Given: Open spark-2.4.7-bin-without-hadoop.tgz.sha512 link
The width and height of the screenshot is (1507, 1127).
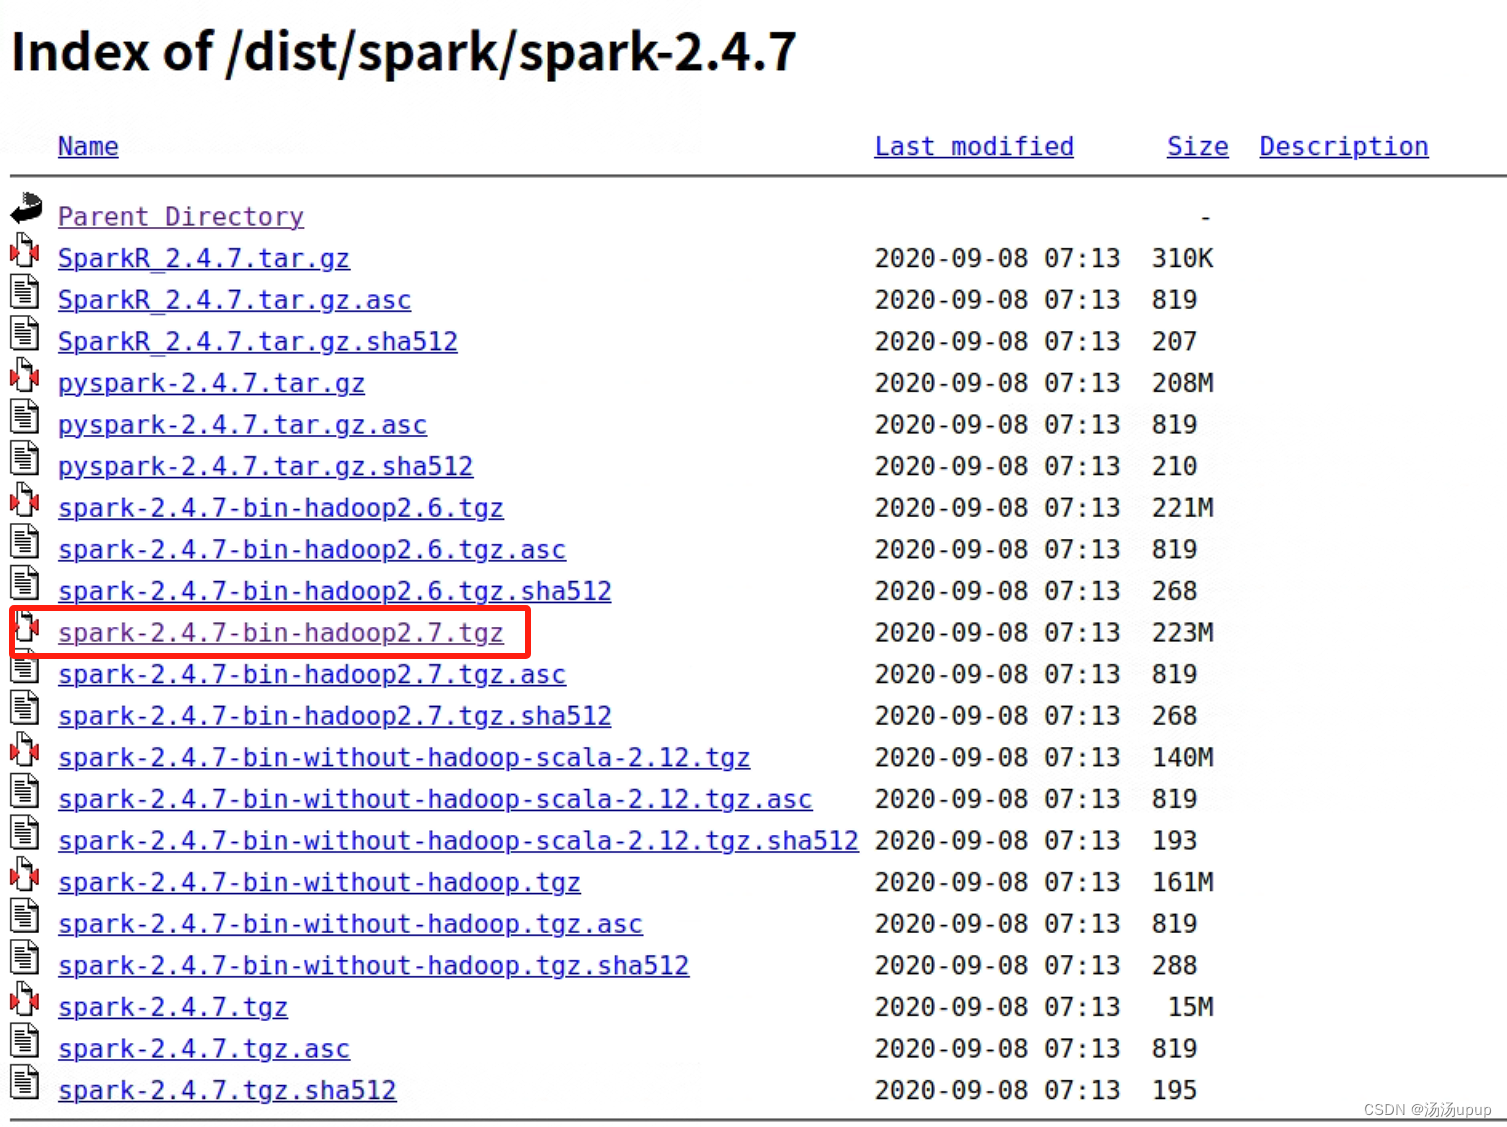Looking at the screenshot, I should coord(373,965).
